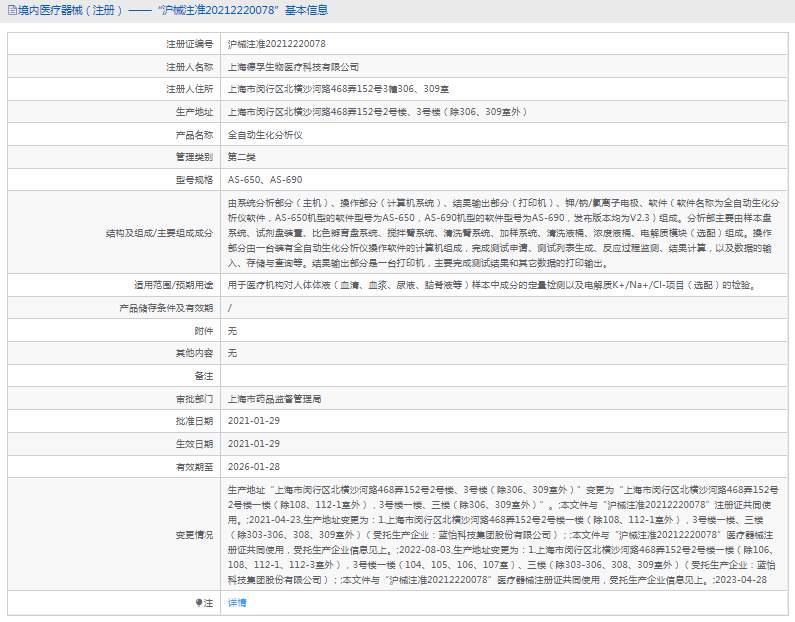The height and width of the screenshot is (622, 795).
Task: Click the 生产地址 row label
Action: pos(195,112)
